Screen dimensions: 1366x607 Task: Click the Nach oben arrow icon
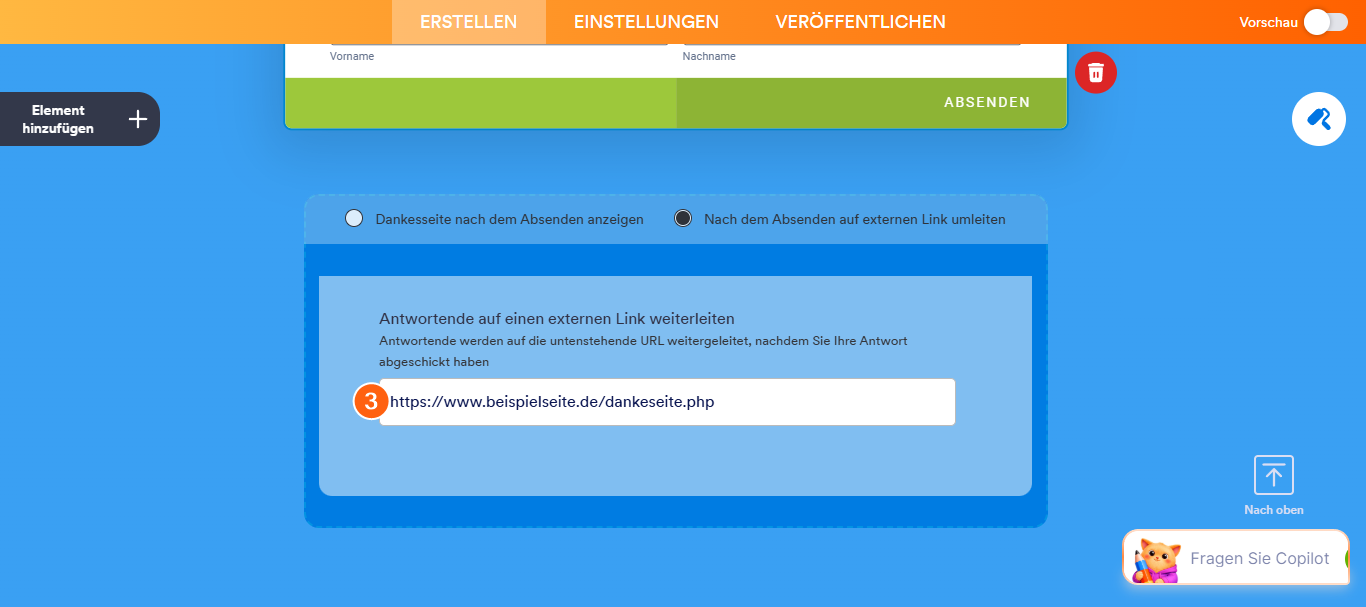[x=1273, y=475]
